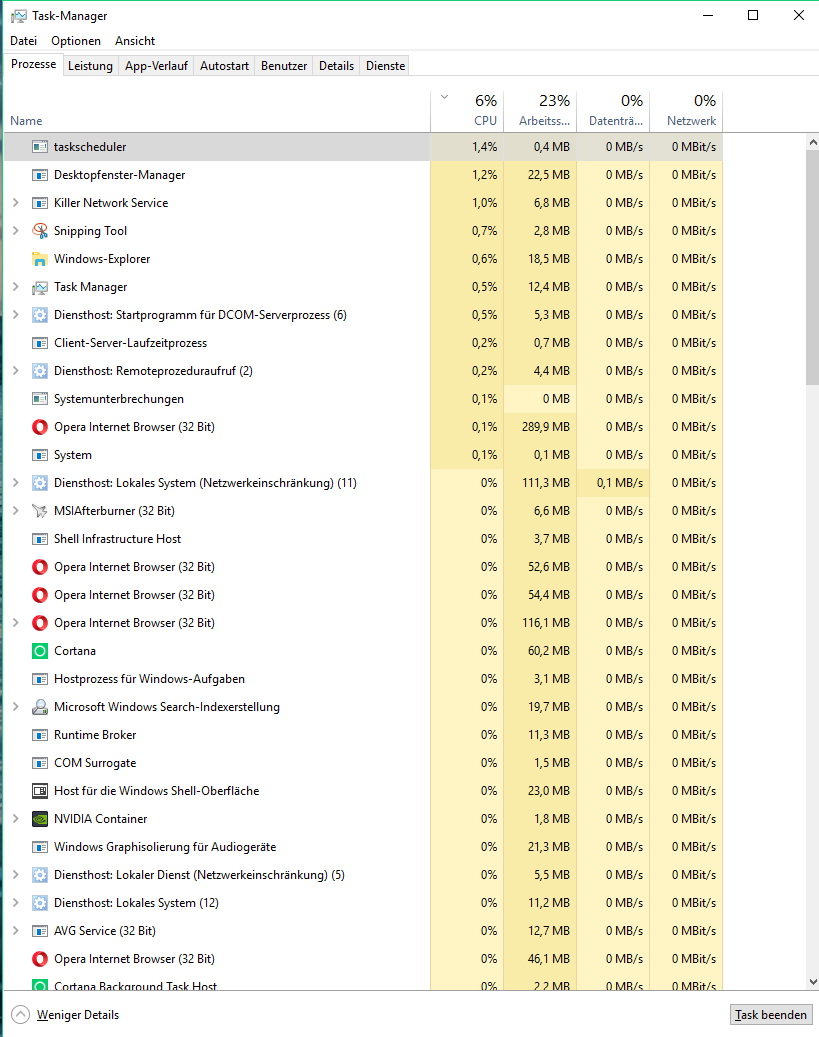The image size is (819, 1037).
Task: Click the Snipping Tool scissors icon
Action: tap(40, 231)
